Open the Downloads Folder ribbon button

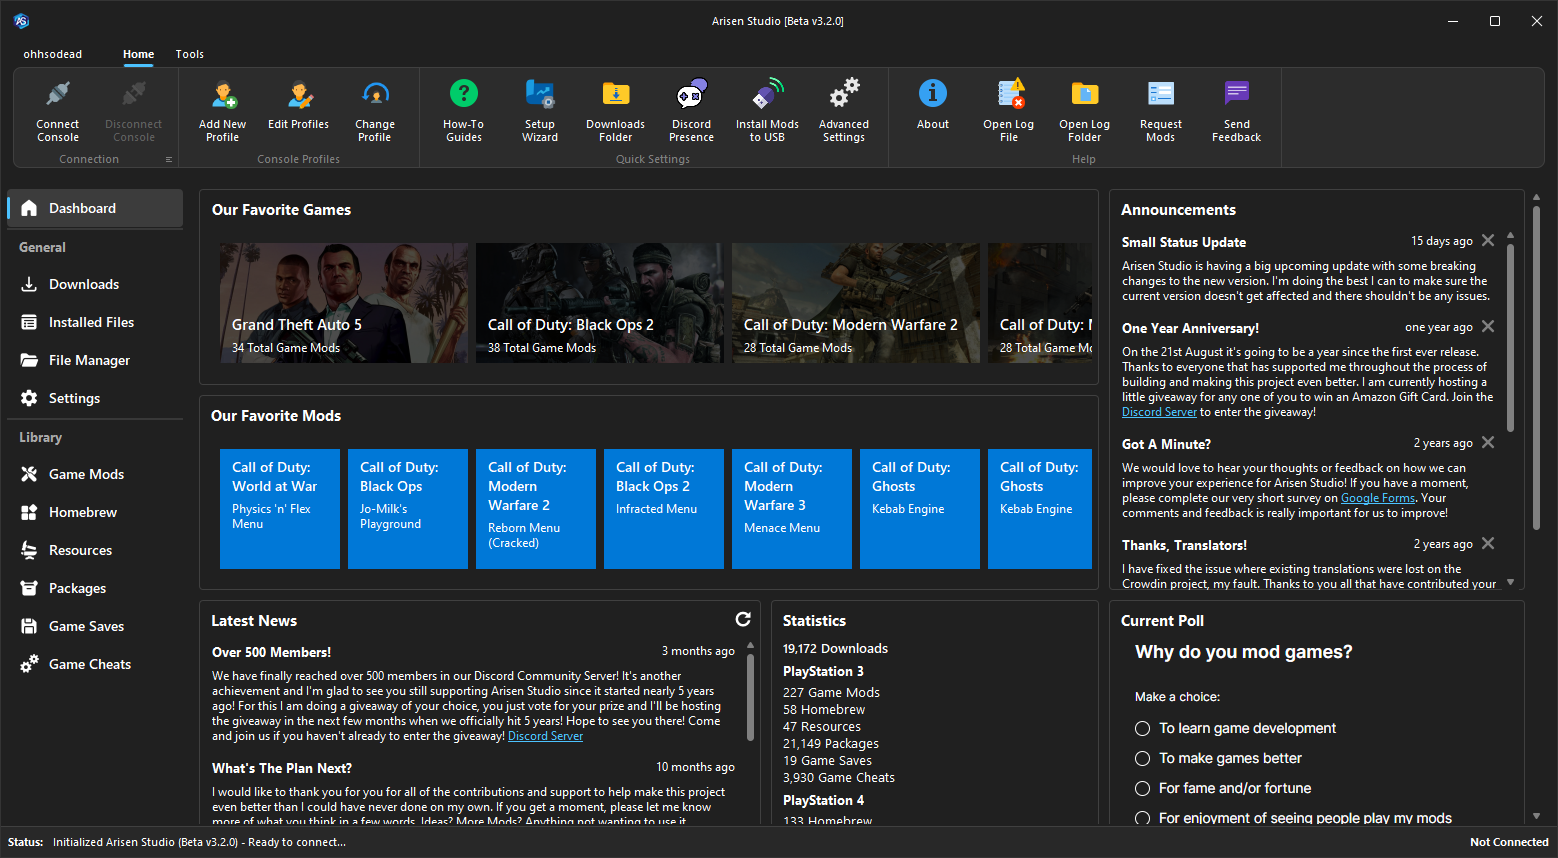tap(615, 110)
